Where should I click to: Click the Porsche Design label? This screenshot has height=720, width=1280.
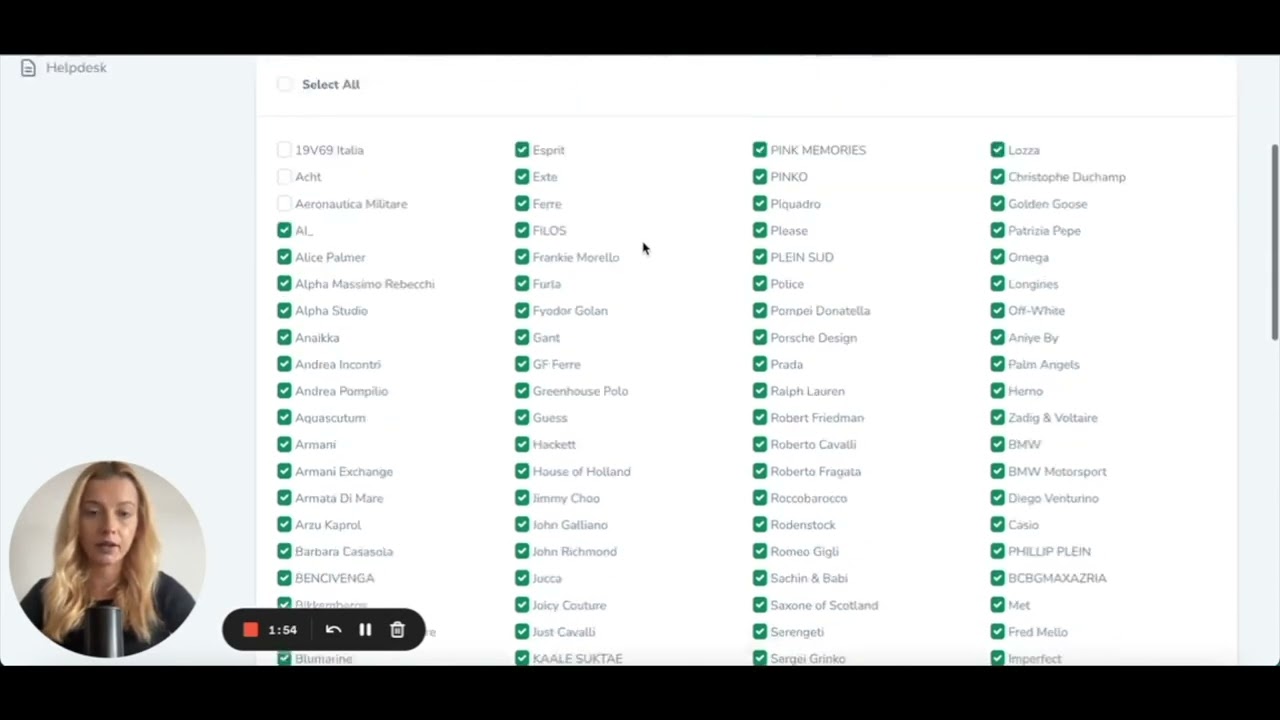point(814,338)
